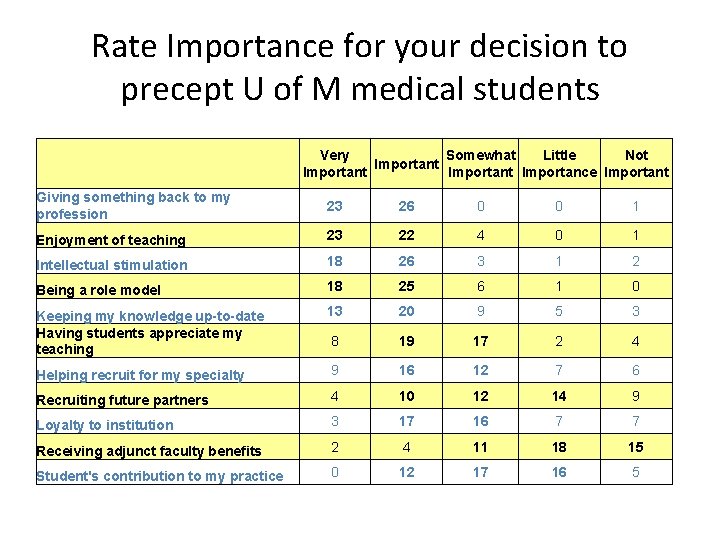Click the slide title about rating importance
Screen dimensions: 720x540
(x=359, y=67)
